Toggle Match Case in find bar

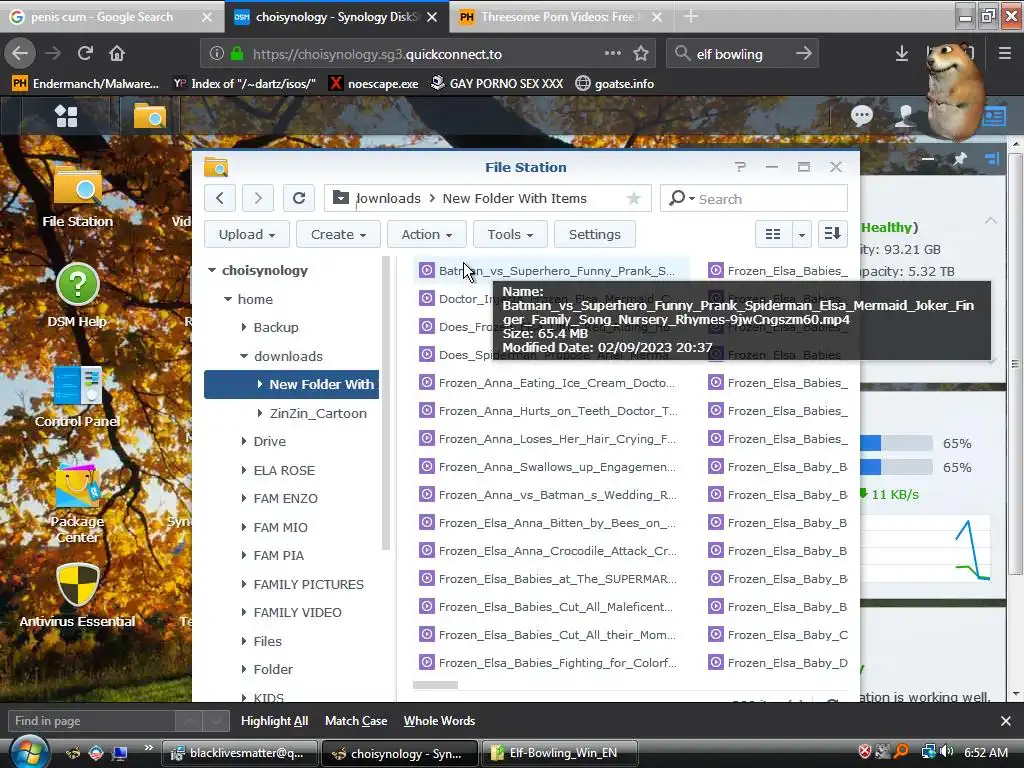(x=356, y=721)
